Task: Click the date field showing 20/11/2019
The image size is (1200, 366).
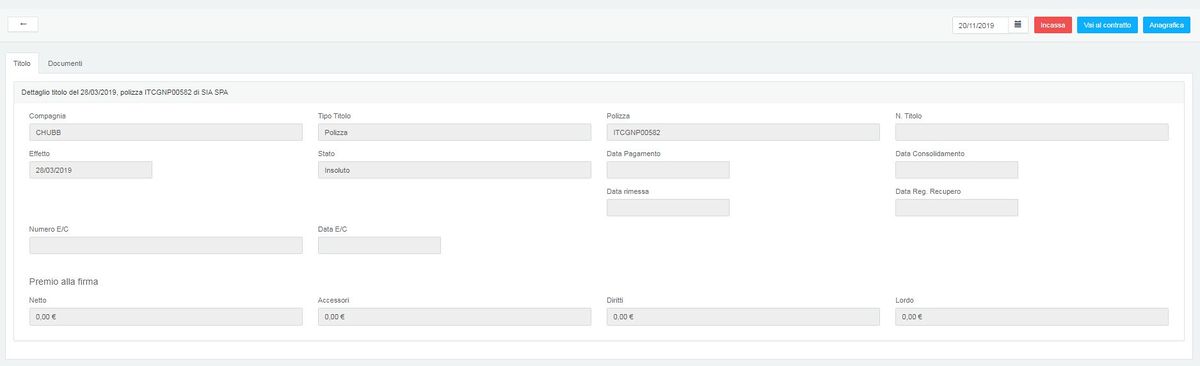Action: [x=980, y=25]
